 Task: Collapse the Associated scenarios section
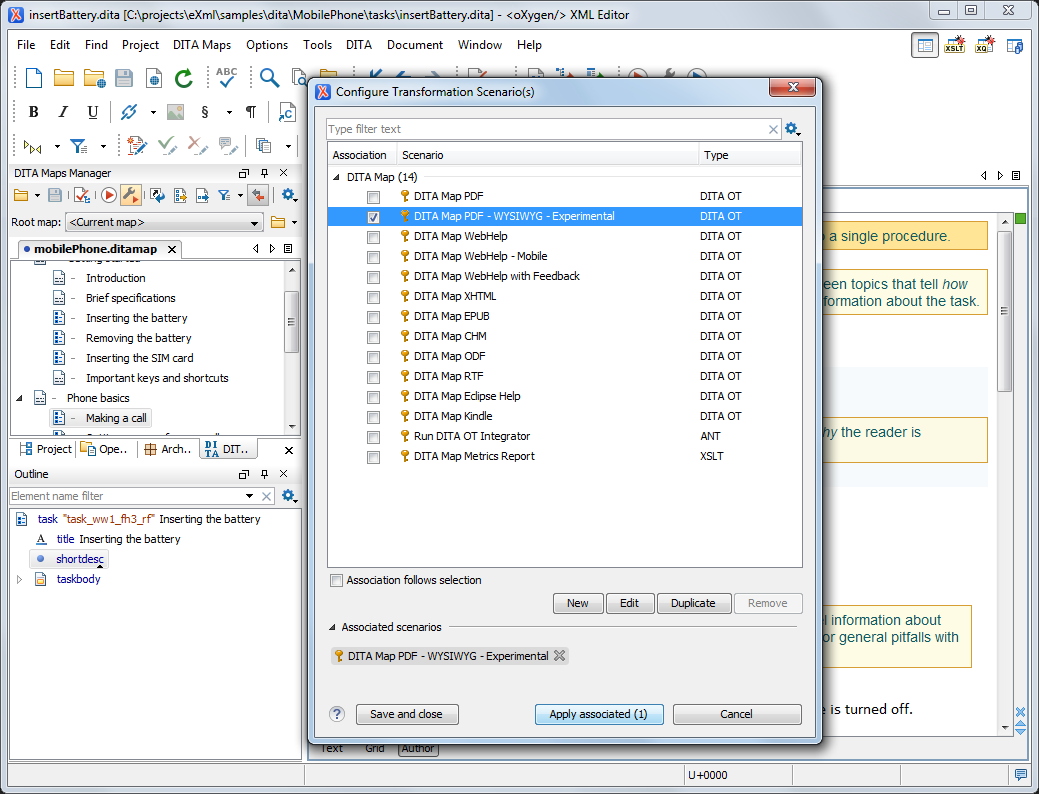coord(332,627)
